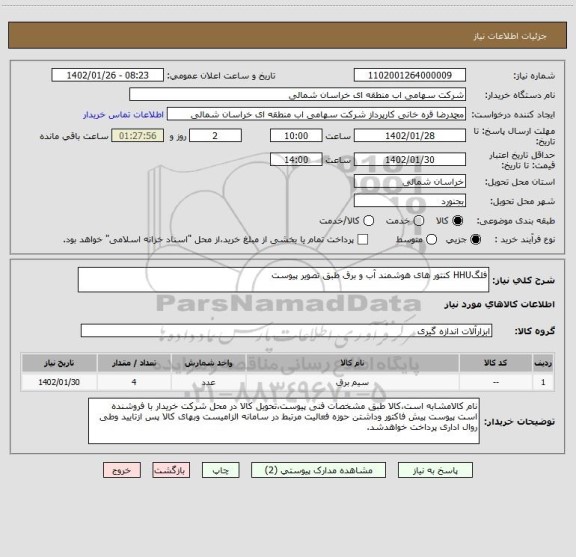Click the goods group field ابزارآلات اندازه گیری
This screenshot has width=576, height=557.
pos(287,331)
